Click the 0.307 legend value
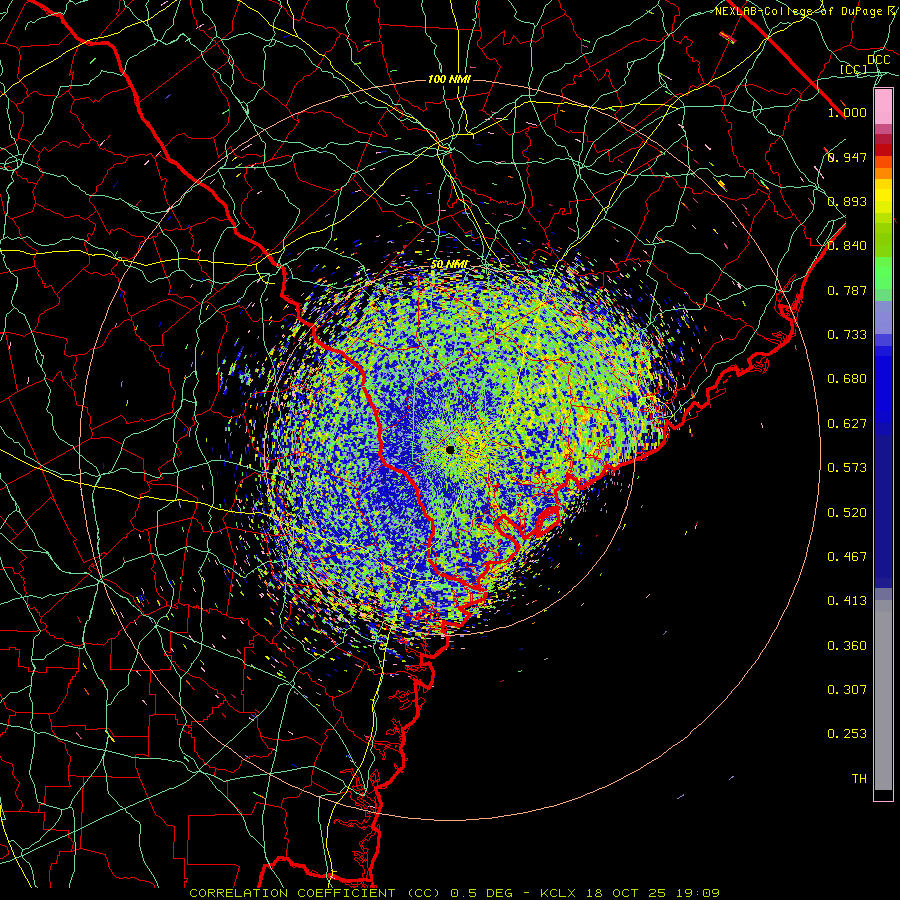900x900 pixels. click(847, 690)
